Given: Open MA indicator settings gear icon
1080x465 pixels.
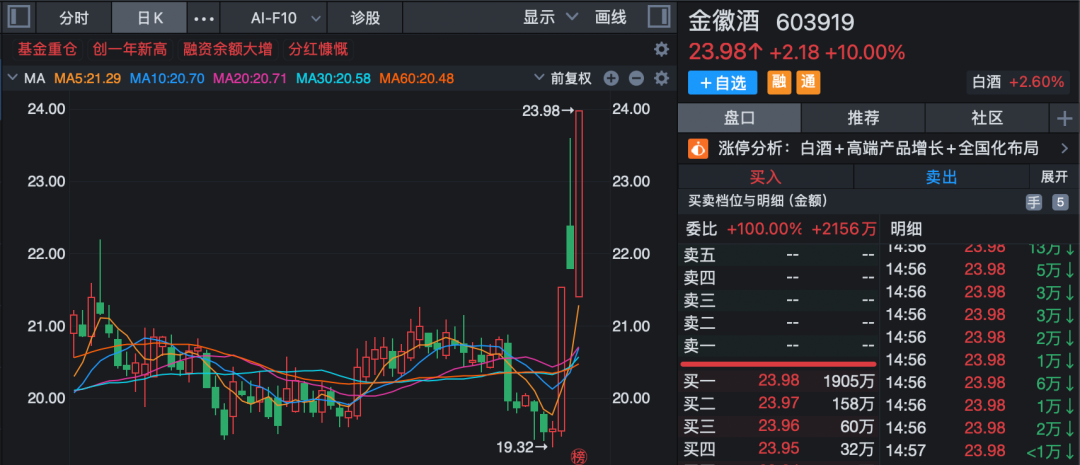Looking at the screenshot, I should (x=661, y=79).
